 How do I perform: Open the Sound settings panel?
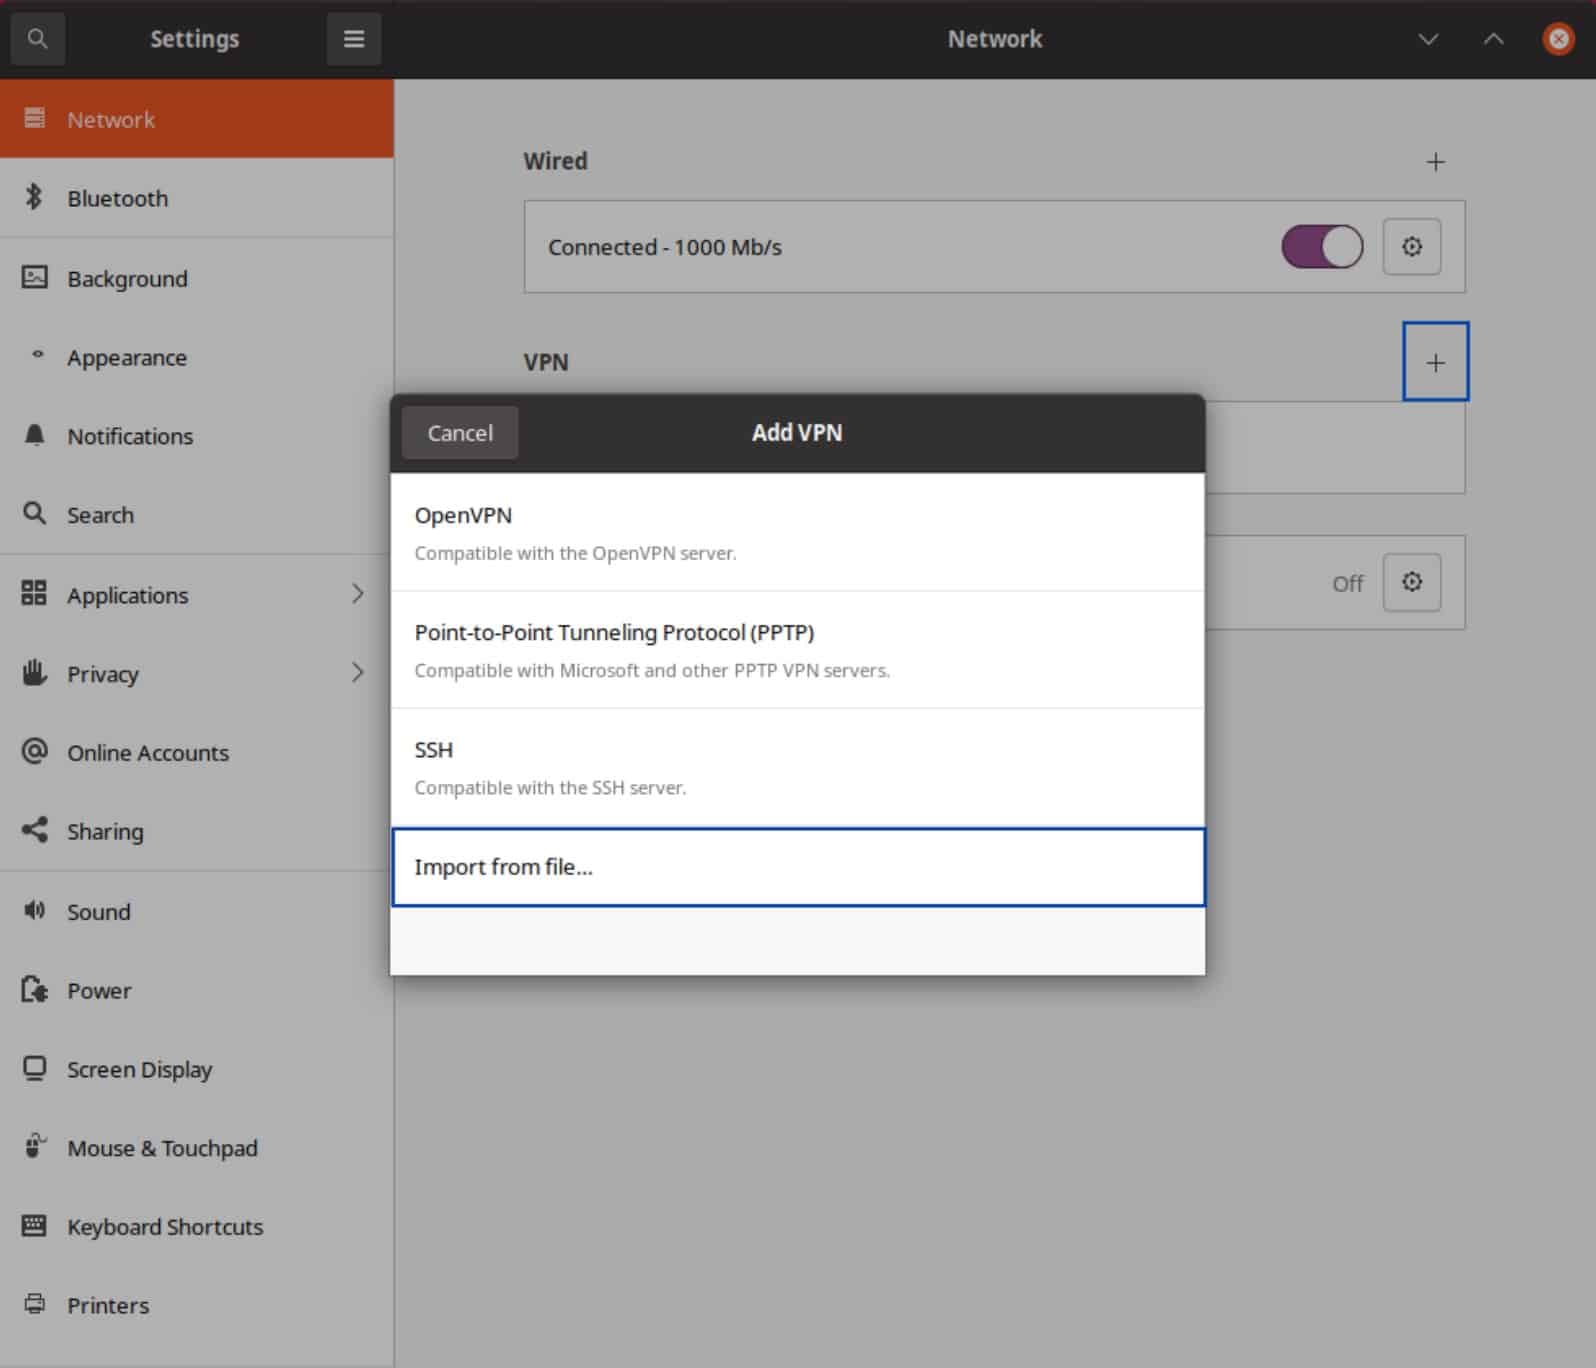[x=197, y=911]
